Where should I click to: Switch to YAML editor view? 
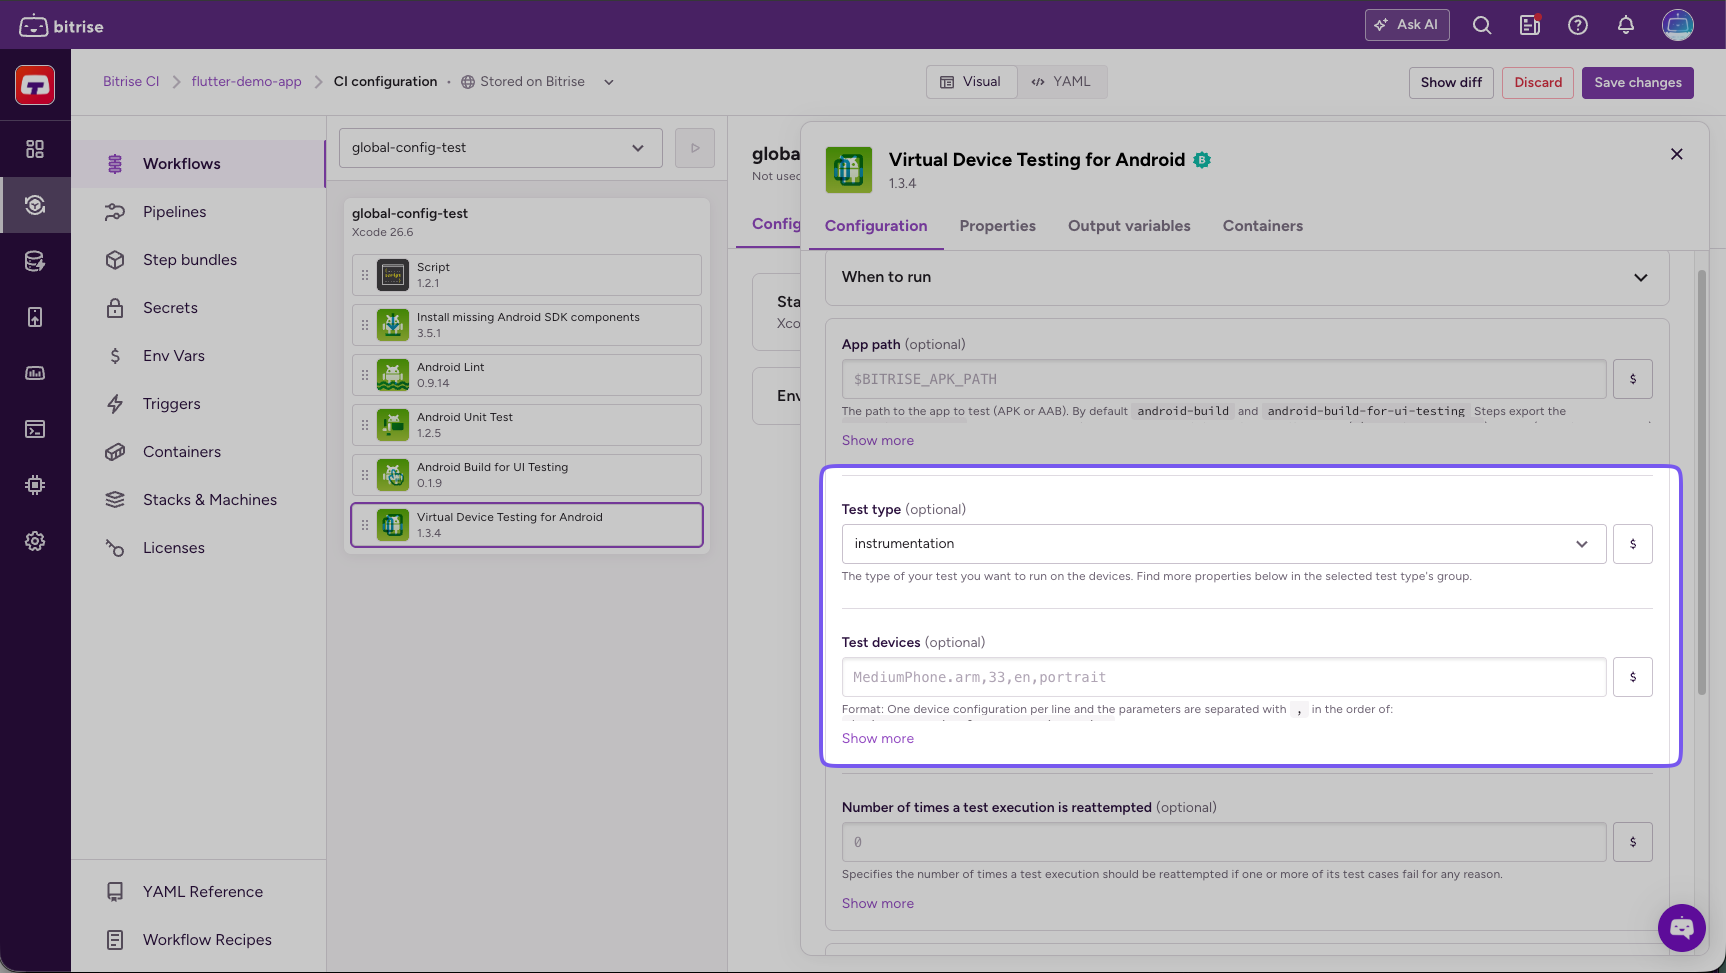(x=1062, y=82)
